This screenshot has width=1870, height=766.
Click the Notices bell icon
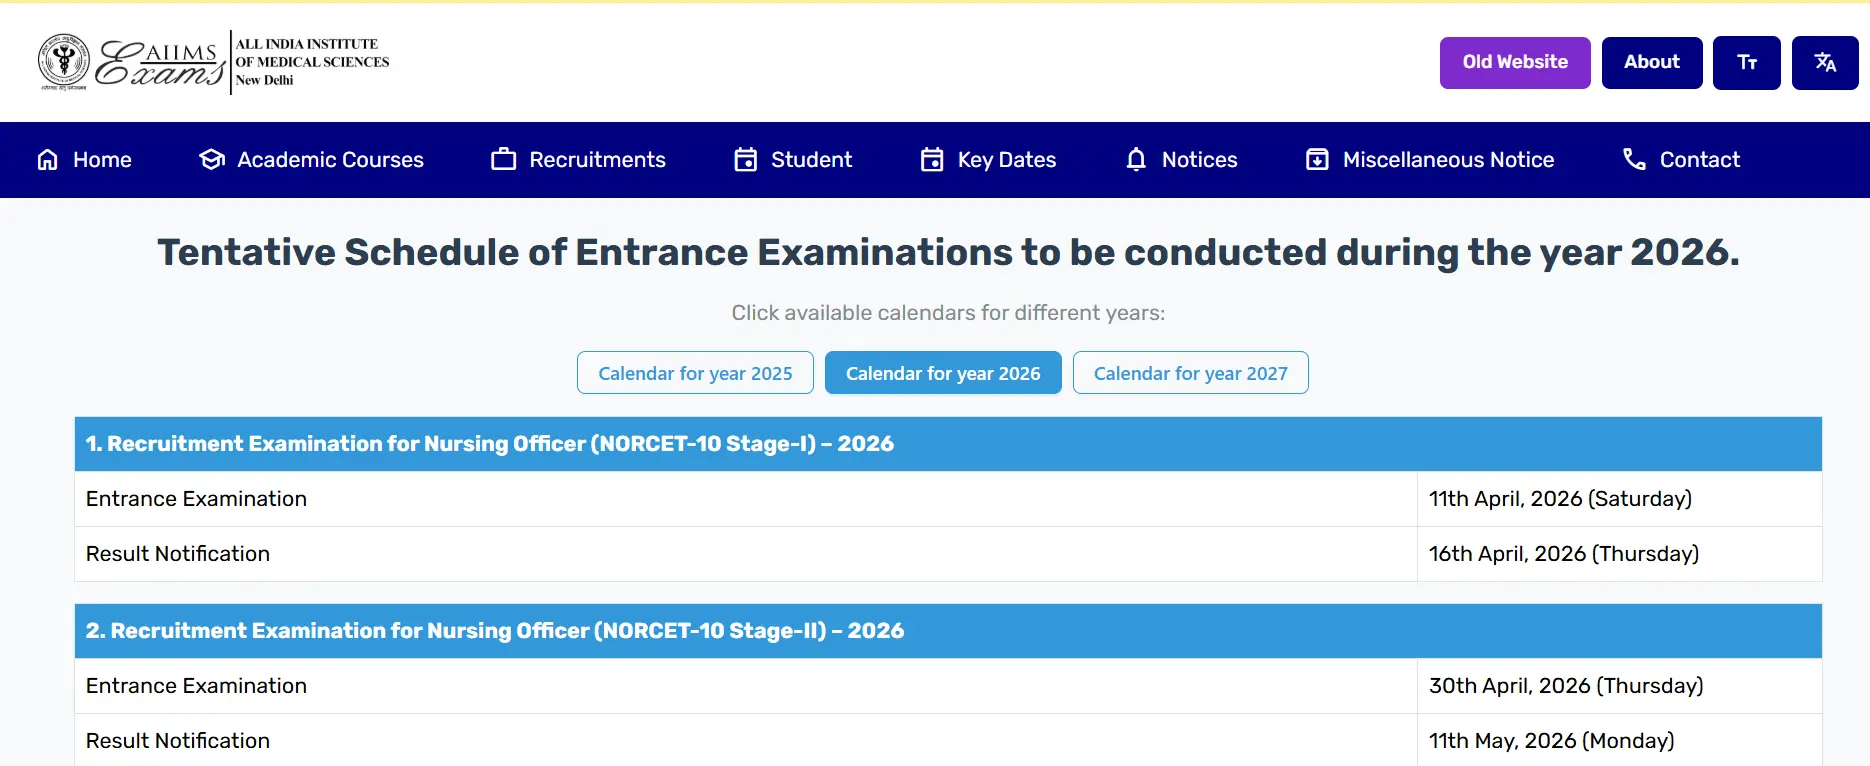point(1136,160)
